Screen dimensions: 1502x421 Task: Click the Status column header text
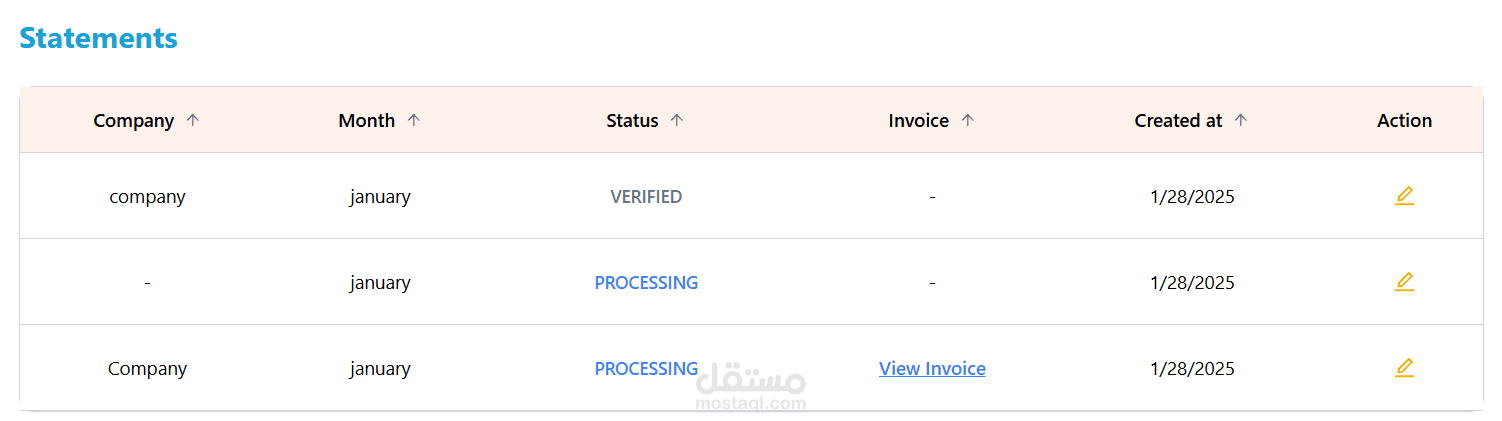632,121
